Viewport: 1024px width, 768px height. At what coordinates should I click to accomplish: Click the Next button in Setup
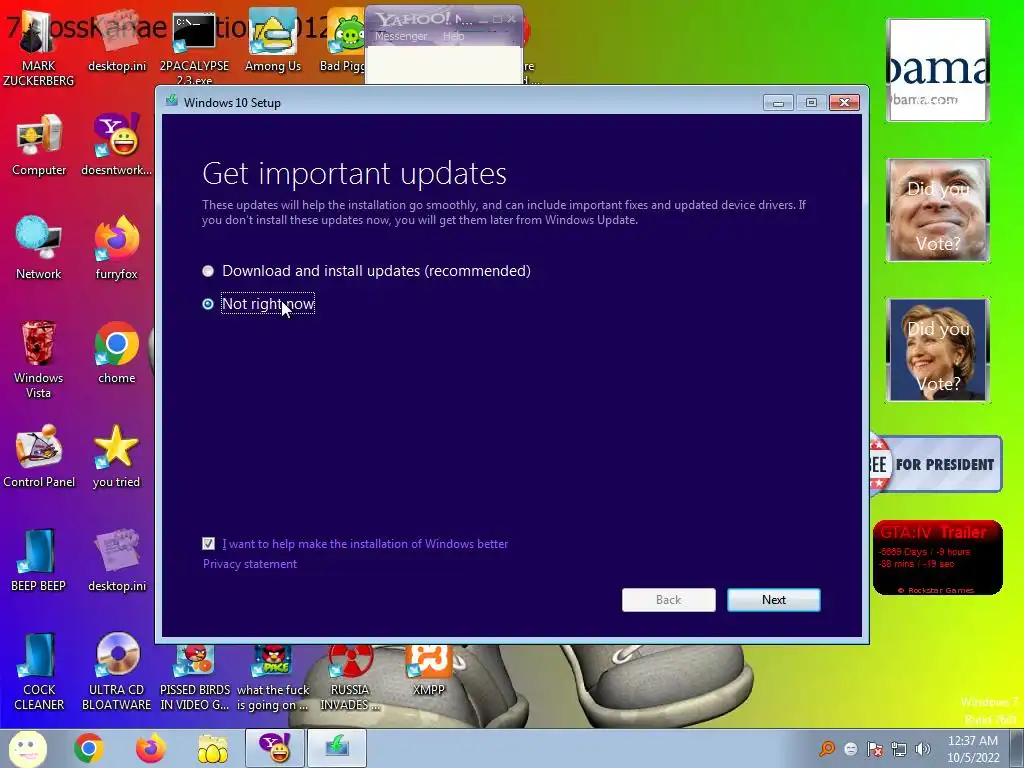774,600
